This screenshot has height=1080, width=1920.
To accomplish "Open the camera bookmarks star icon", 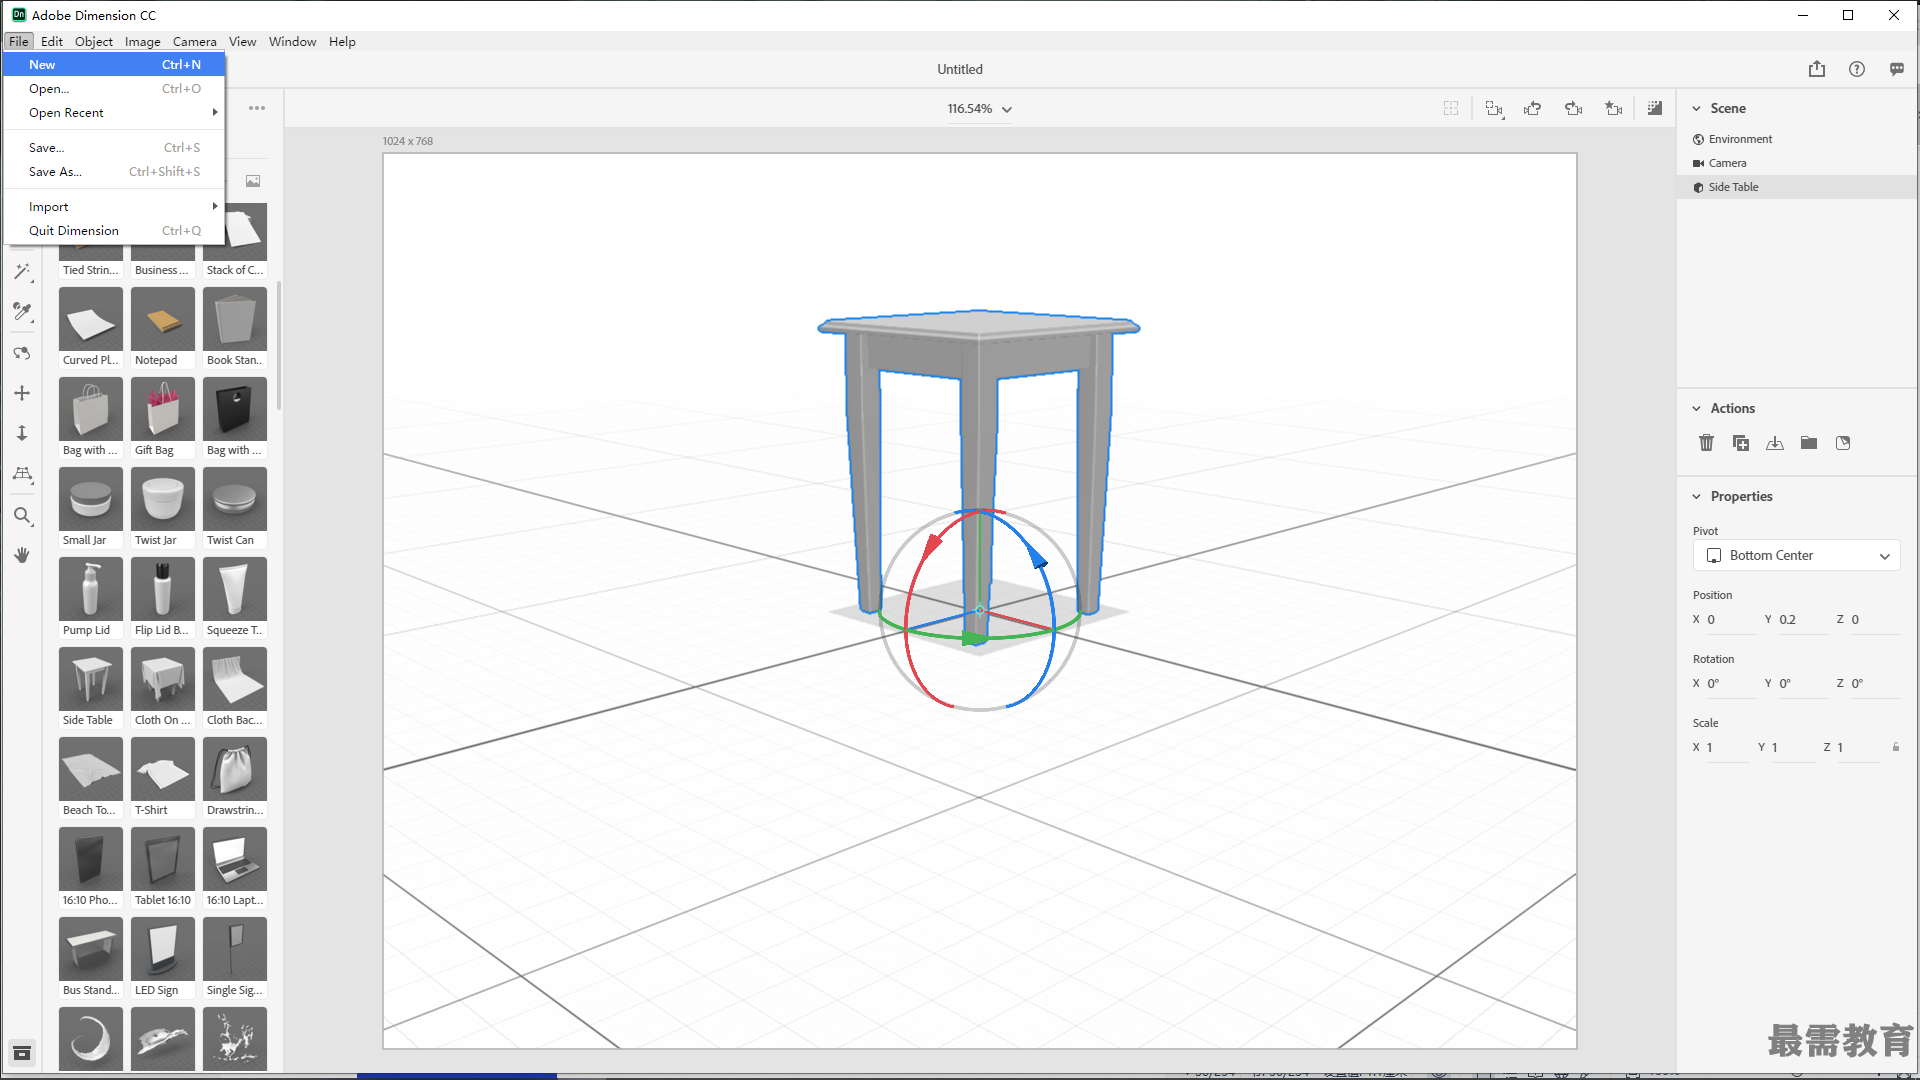I will point(1613,108).
